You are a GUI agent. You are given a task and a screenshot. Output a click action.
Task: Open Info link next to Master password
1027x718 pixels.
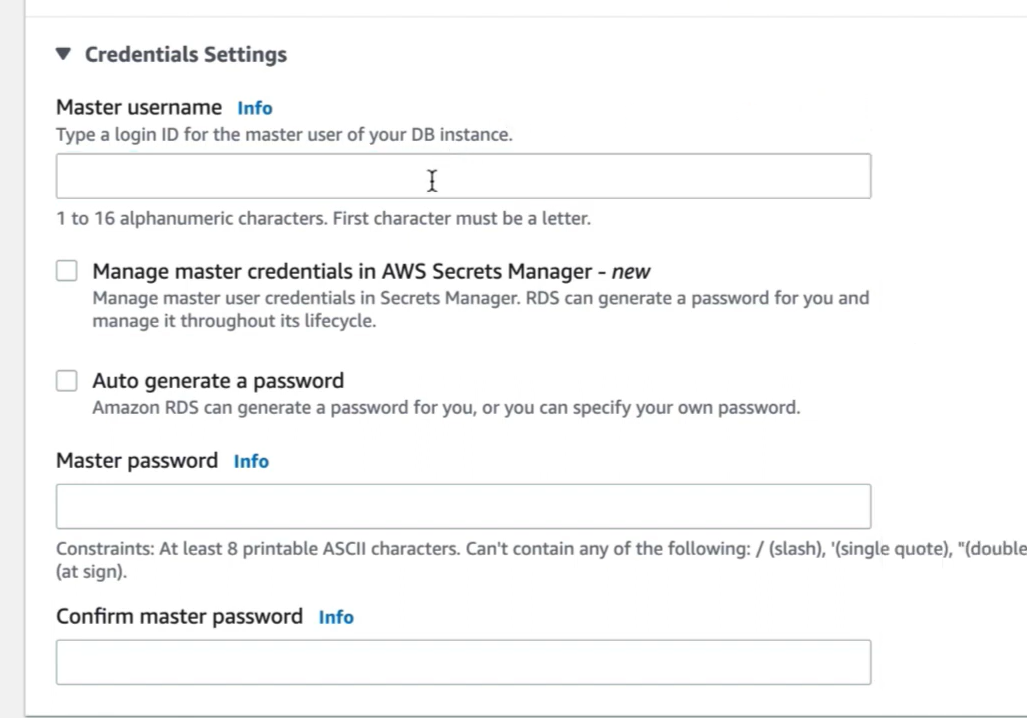pyautogui.click(x=251, y=461)
